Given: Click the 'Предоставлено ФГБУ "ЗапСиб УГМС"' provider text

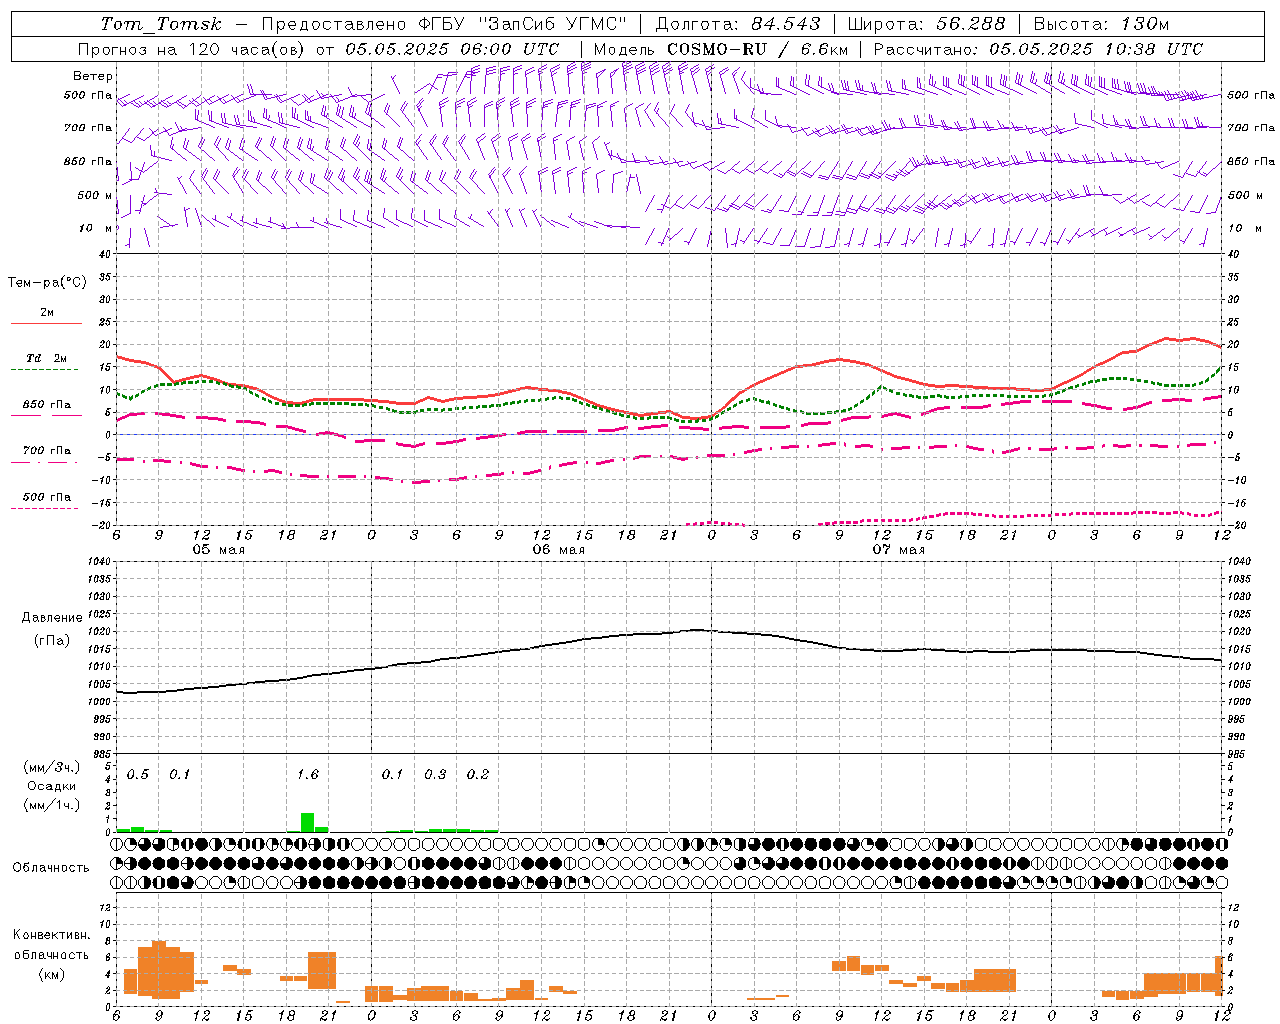Looking at the screenshot, I should point(444,24).
